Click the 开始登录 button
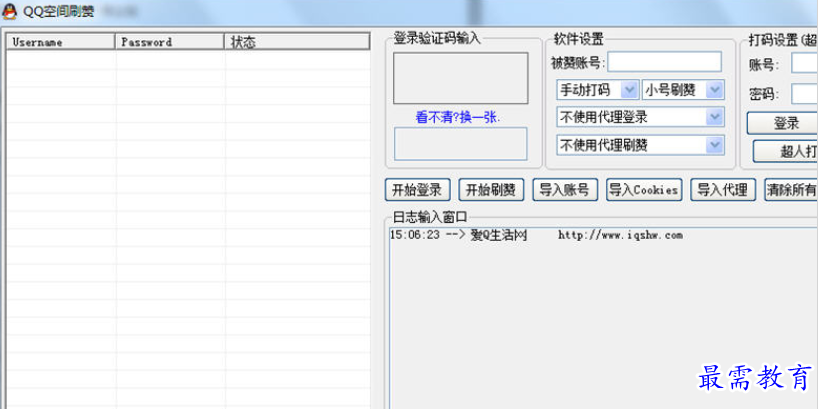Viewport: 820px width, 409px height. pyautogui.click(x=417, y=190)
